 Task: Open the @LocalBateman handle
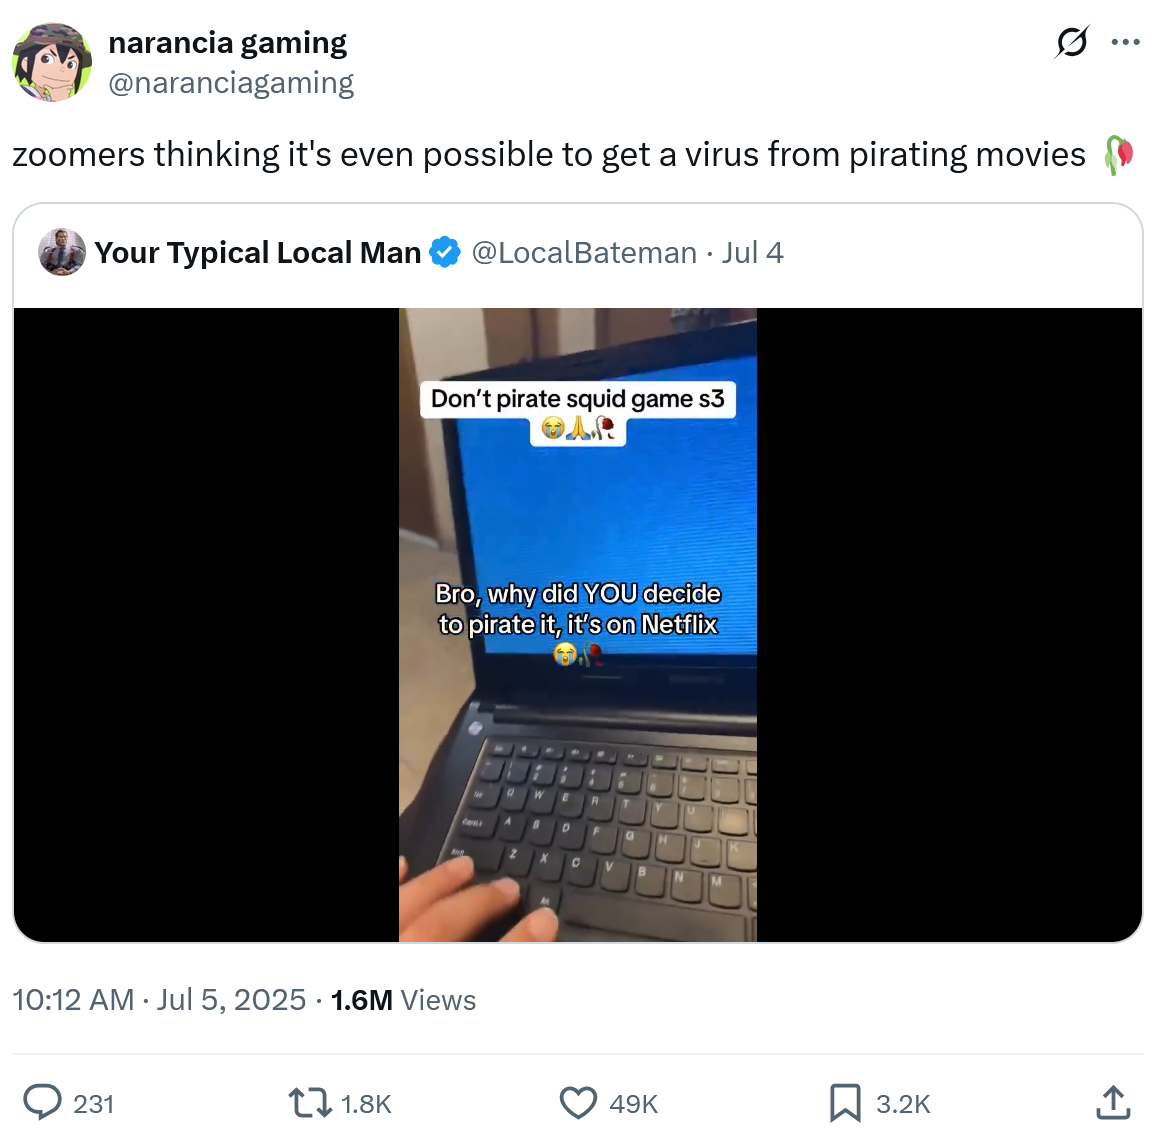tap(584, 253)
